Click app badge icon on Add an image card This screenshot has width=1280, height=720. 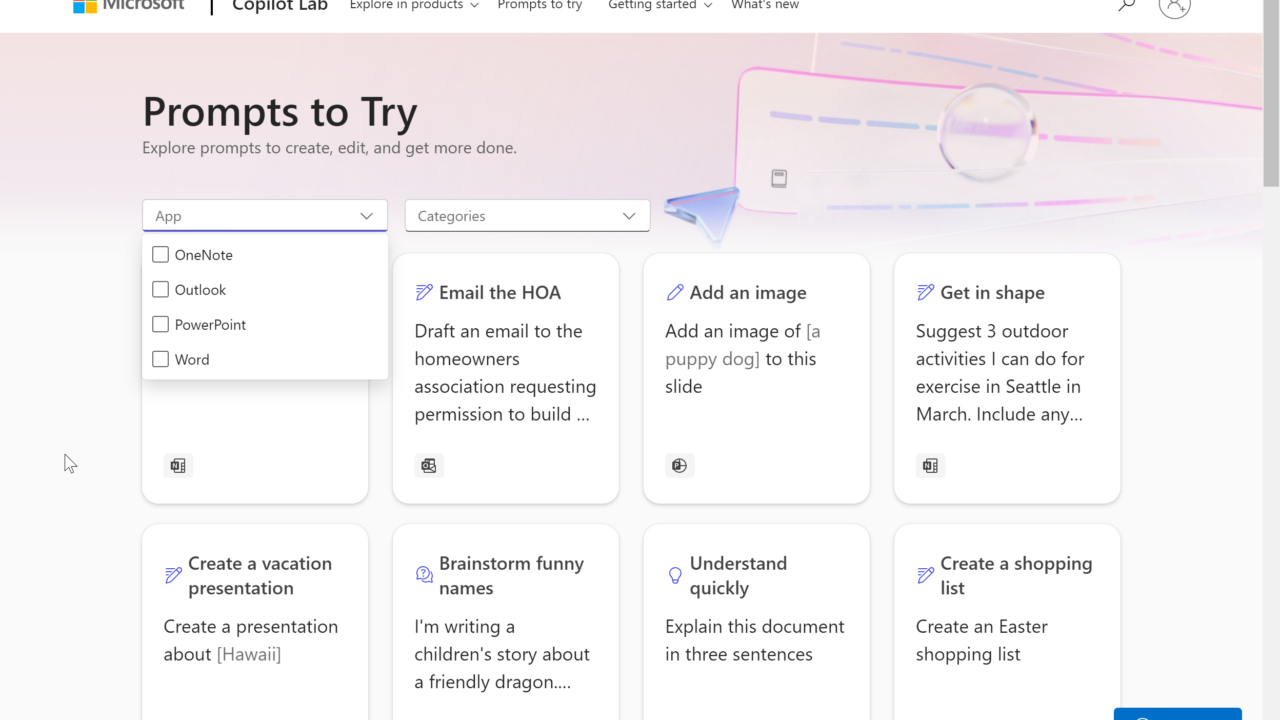(x=679, y=466)
